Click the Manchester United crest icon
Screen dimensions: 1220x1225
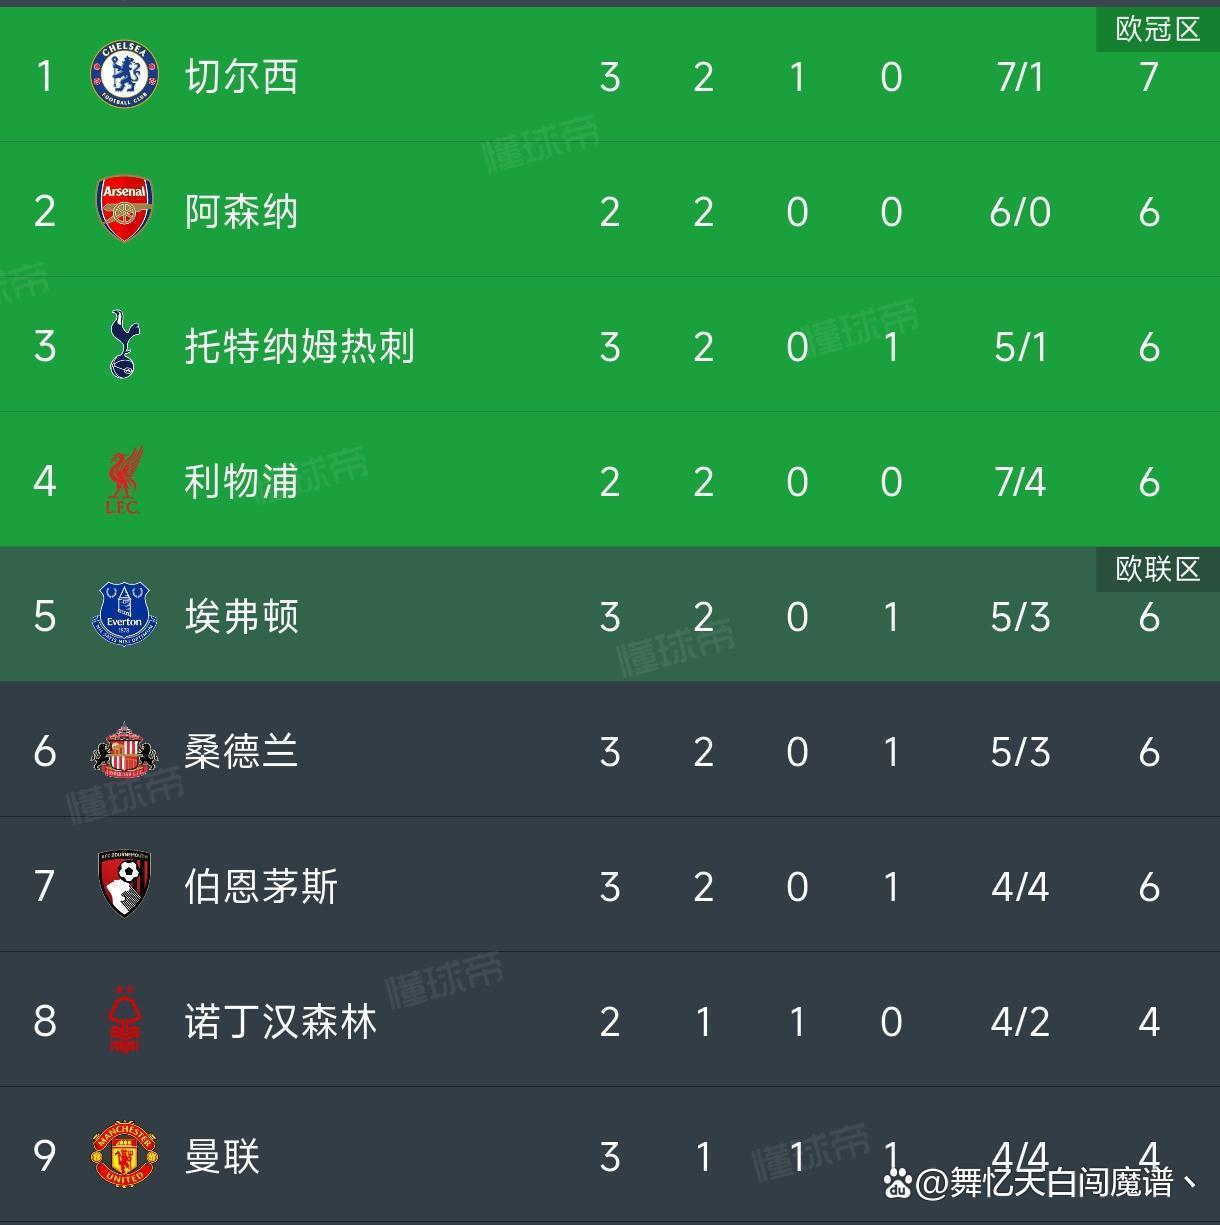click(124, 1156)
